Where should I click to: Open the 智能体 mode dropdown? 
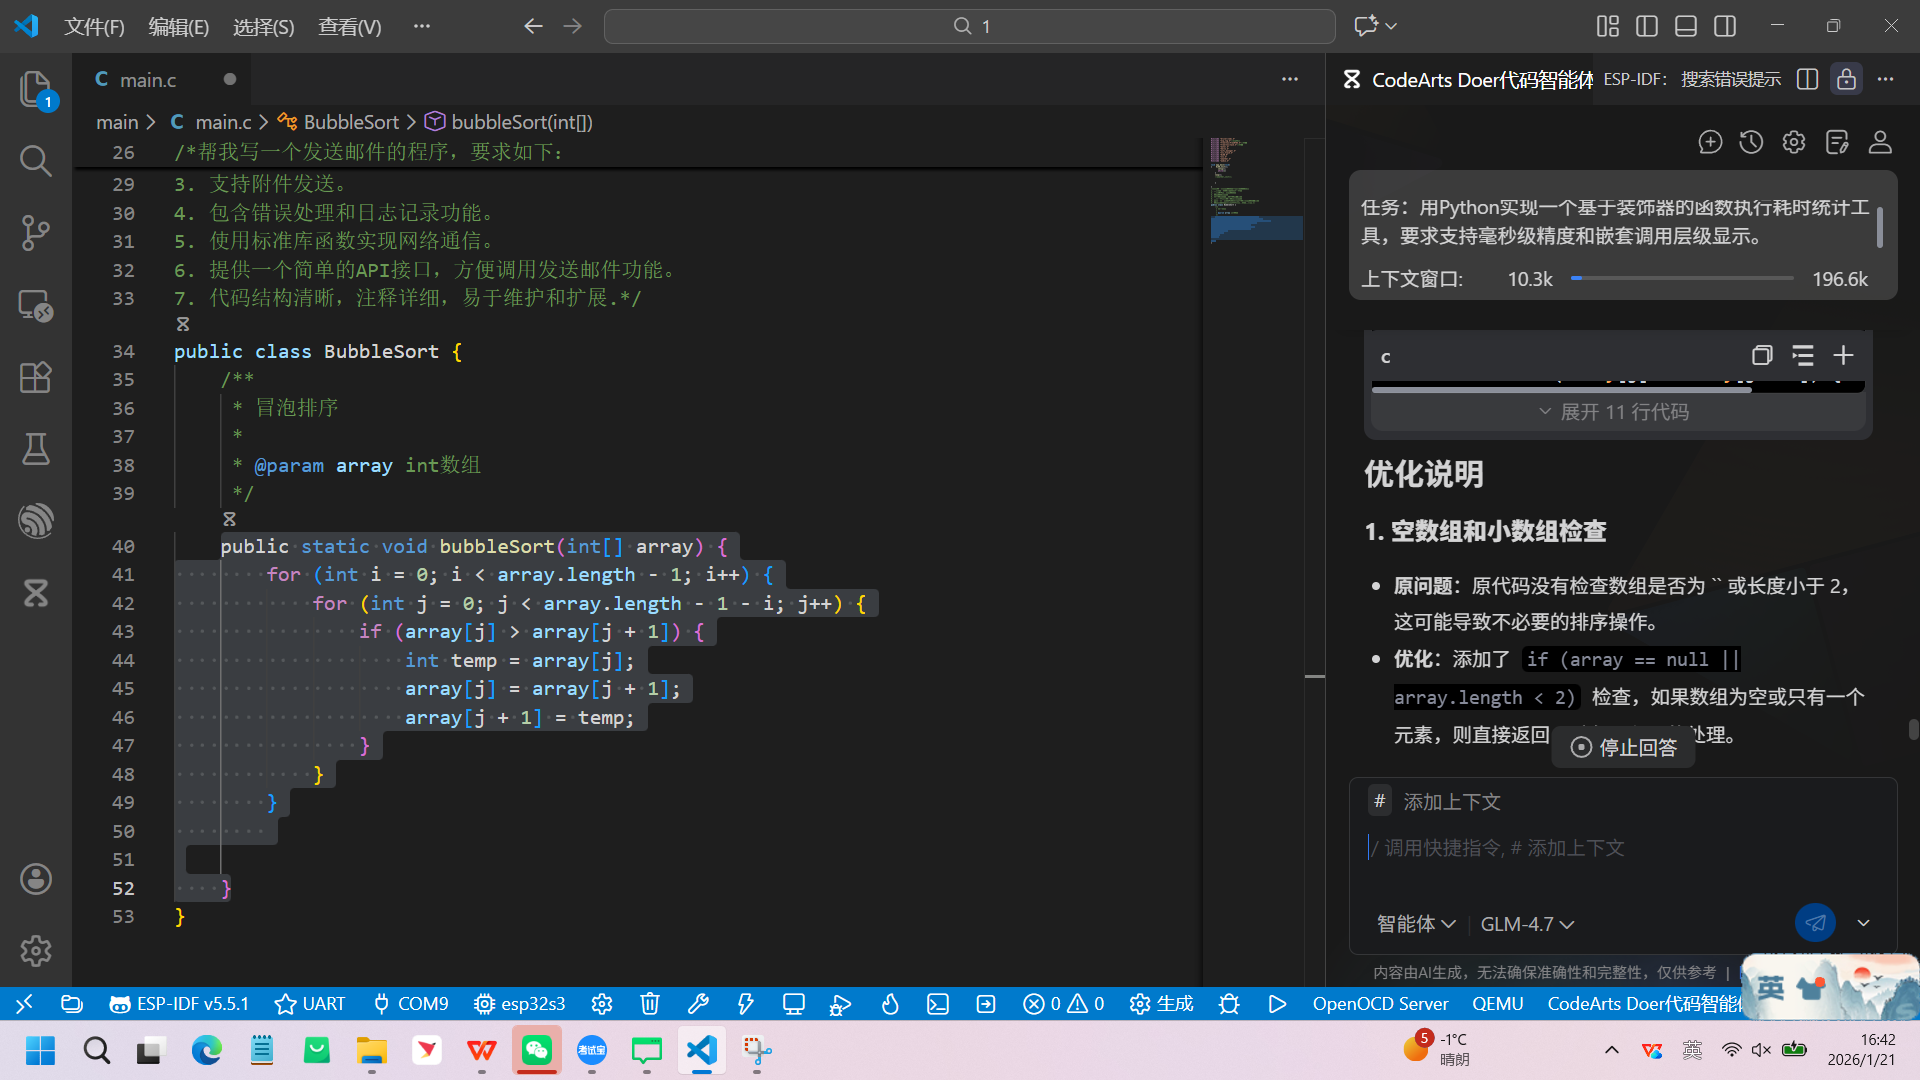coord(1415,924)
